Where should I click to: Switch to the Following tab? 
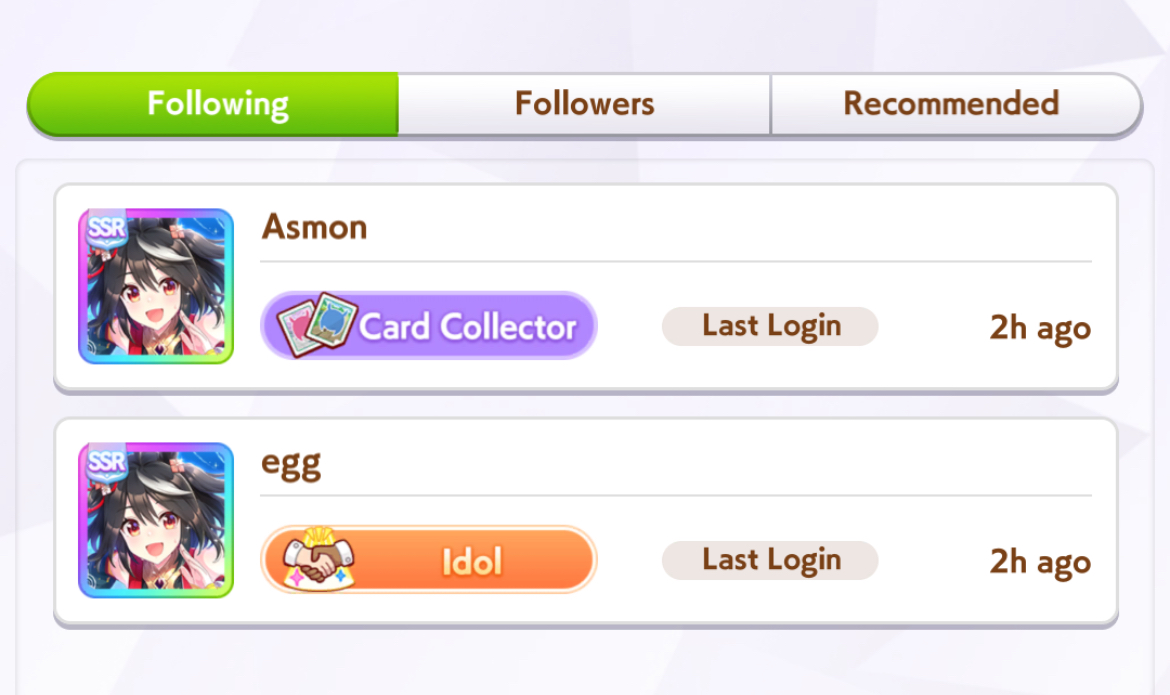[213, 104]
